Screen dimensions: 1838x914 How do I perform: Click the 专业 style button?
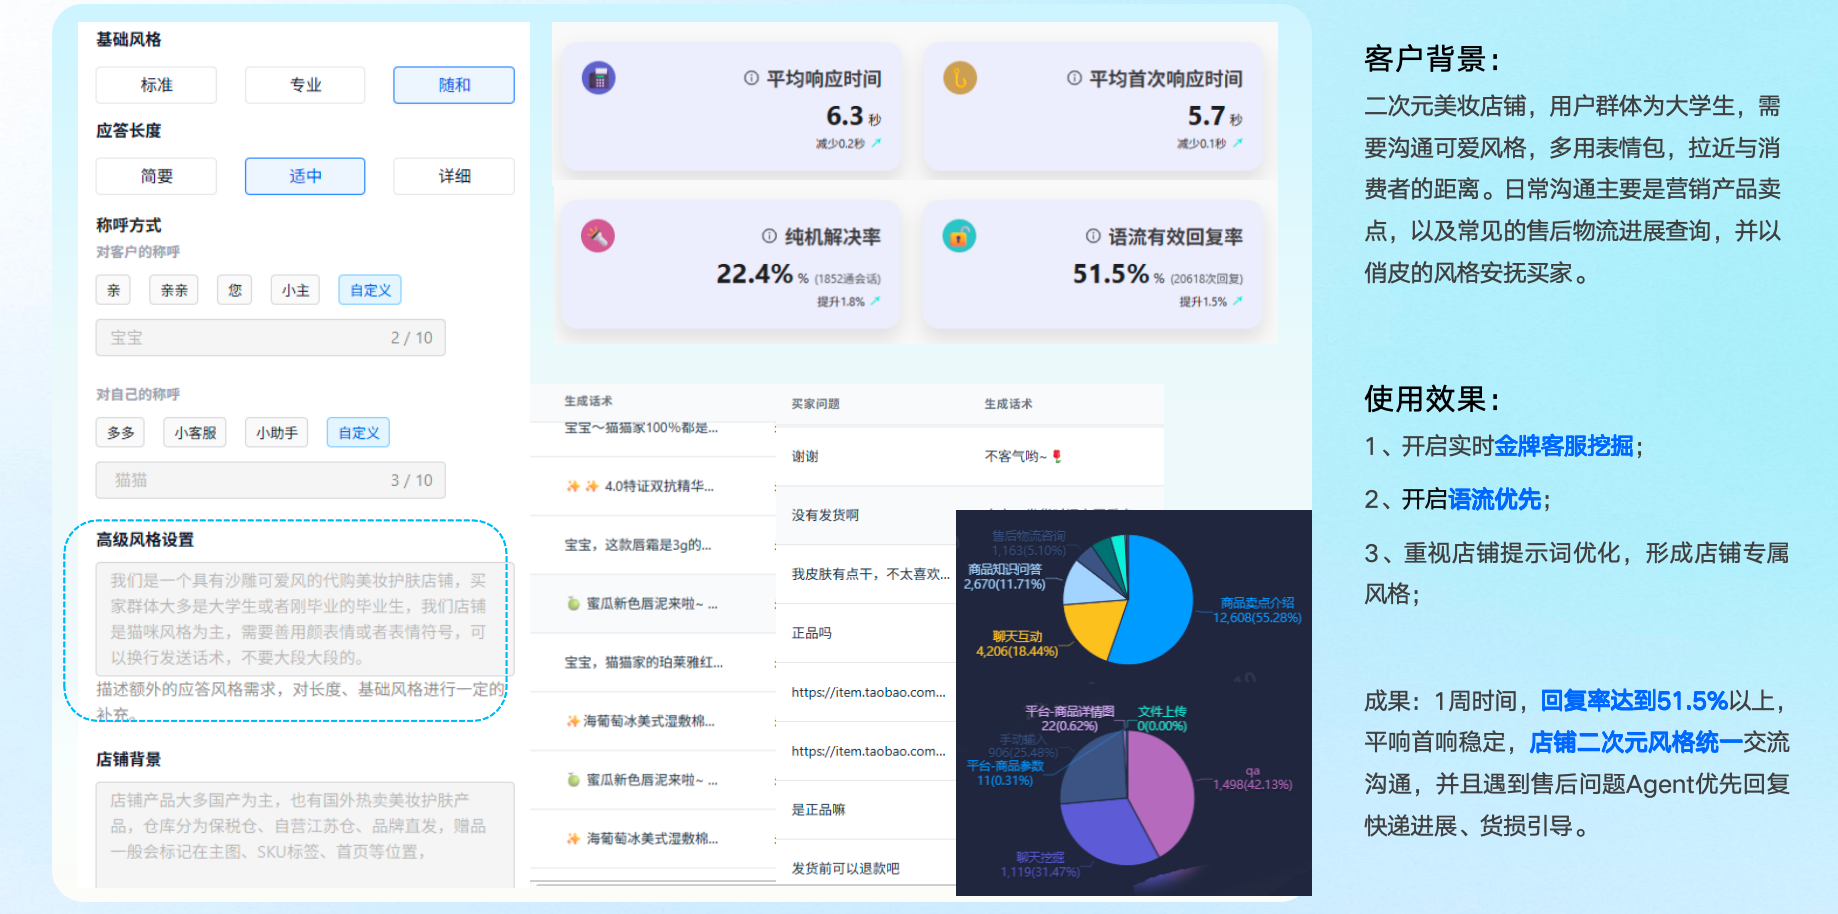click(304, 85)
